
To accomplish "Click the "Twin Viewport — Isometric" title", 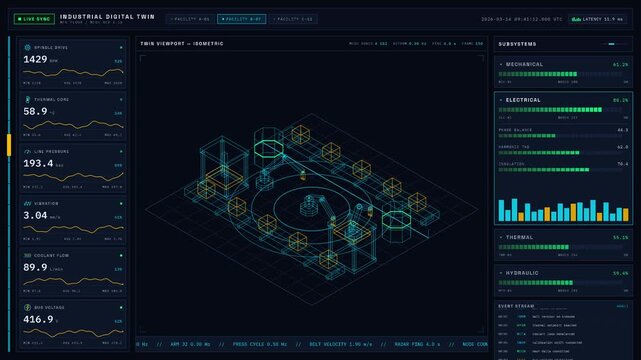I will (x=182, y=44).
